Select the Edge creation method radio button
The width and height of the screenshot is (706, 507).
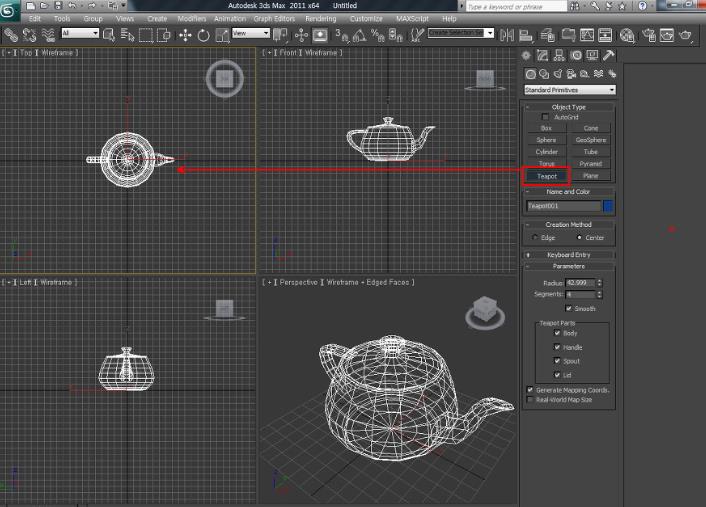[x=535, y=237]
